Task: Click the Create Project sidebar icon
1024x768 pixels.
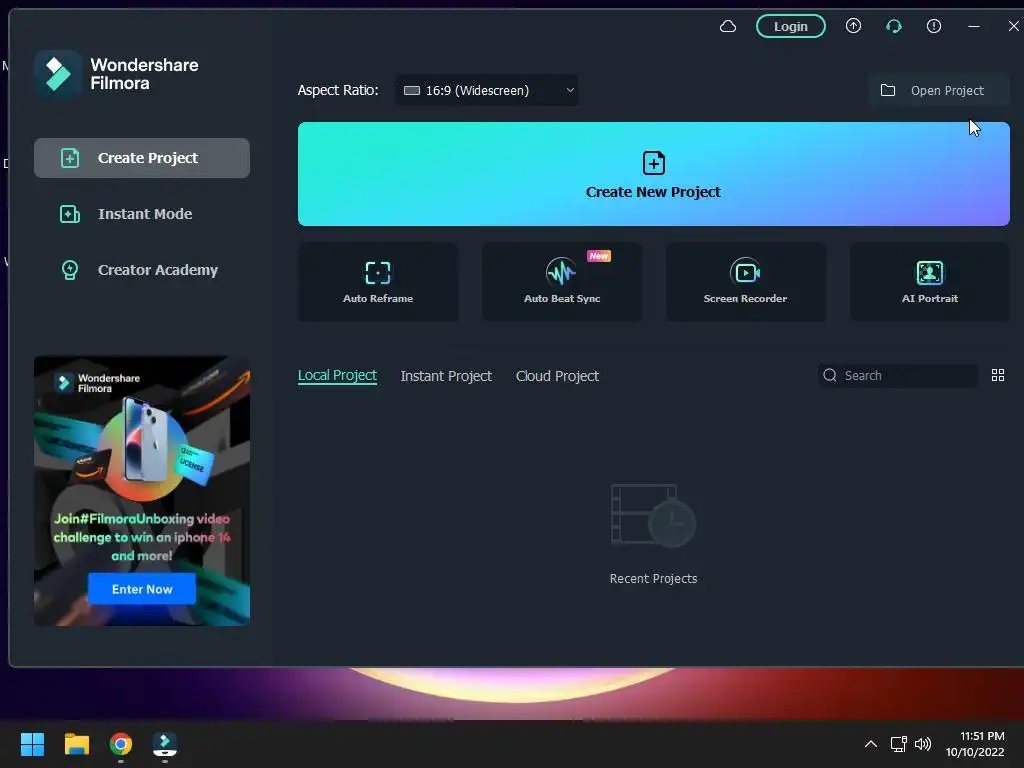Action: point(70,158)
